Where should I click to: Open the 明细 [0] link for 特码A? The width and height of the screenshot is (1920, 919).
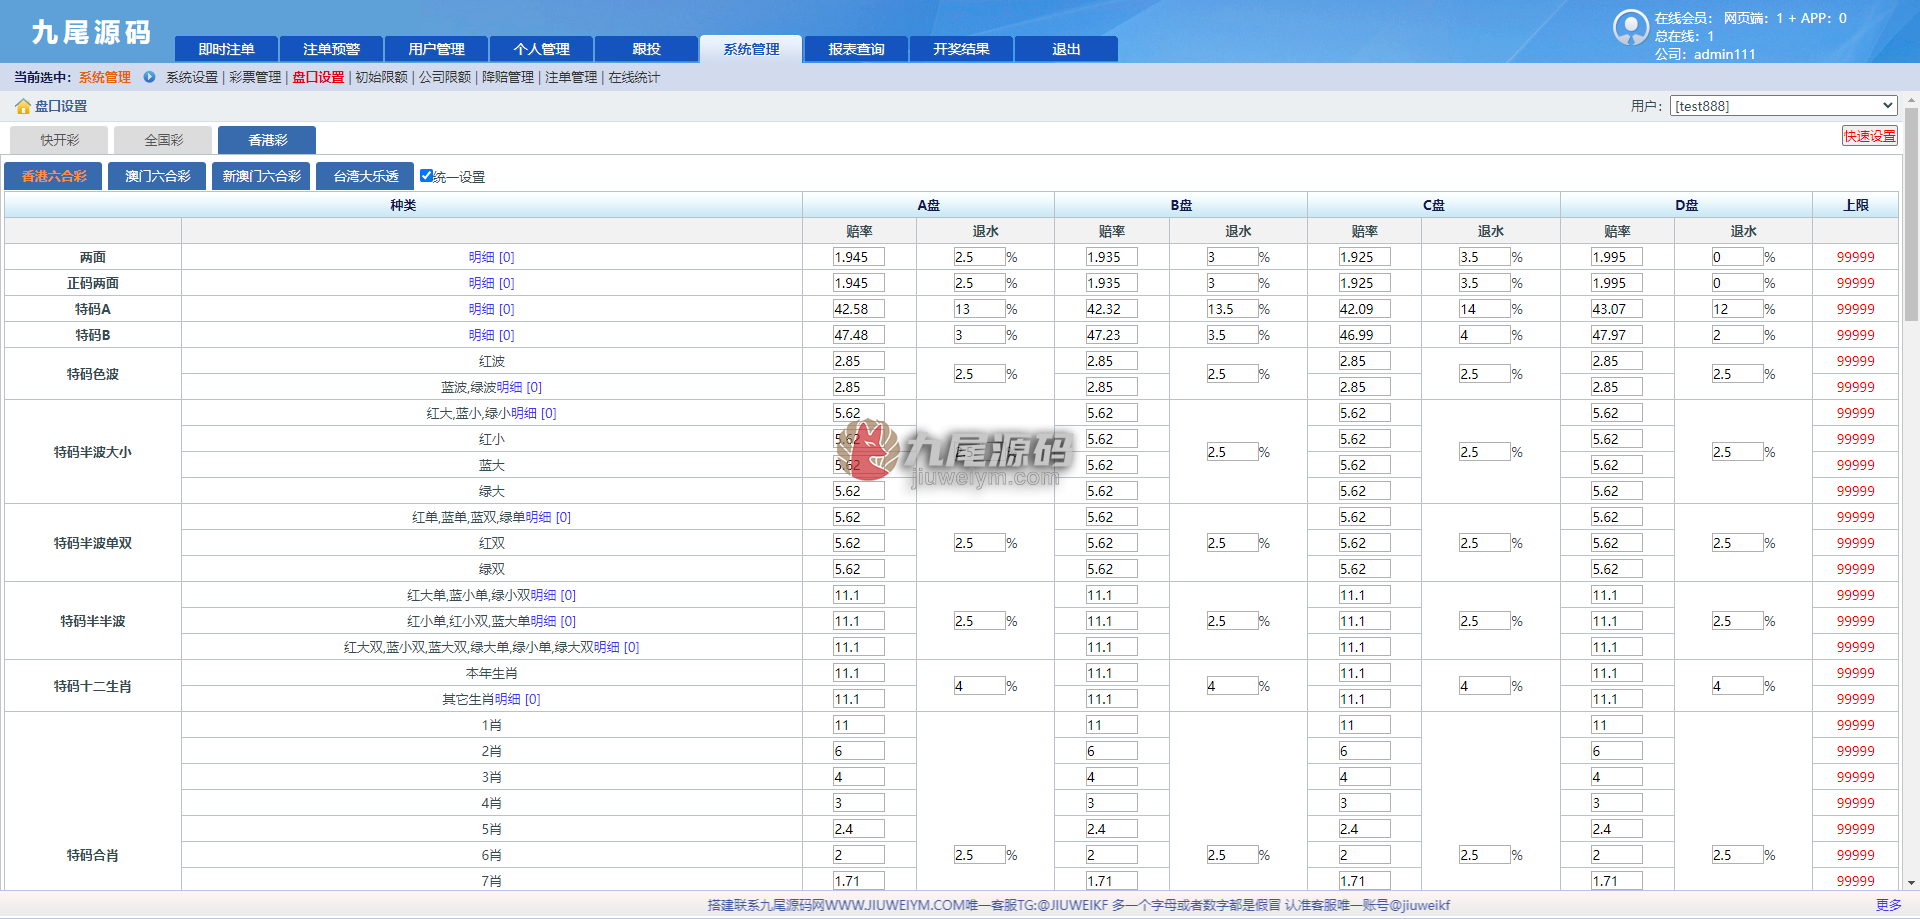pos(491,309)
